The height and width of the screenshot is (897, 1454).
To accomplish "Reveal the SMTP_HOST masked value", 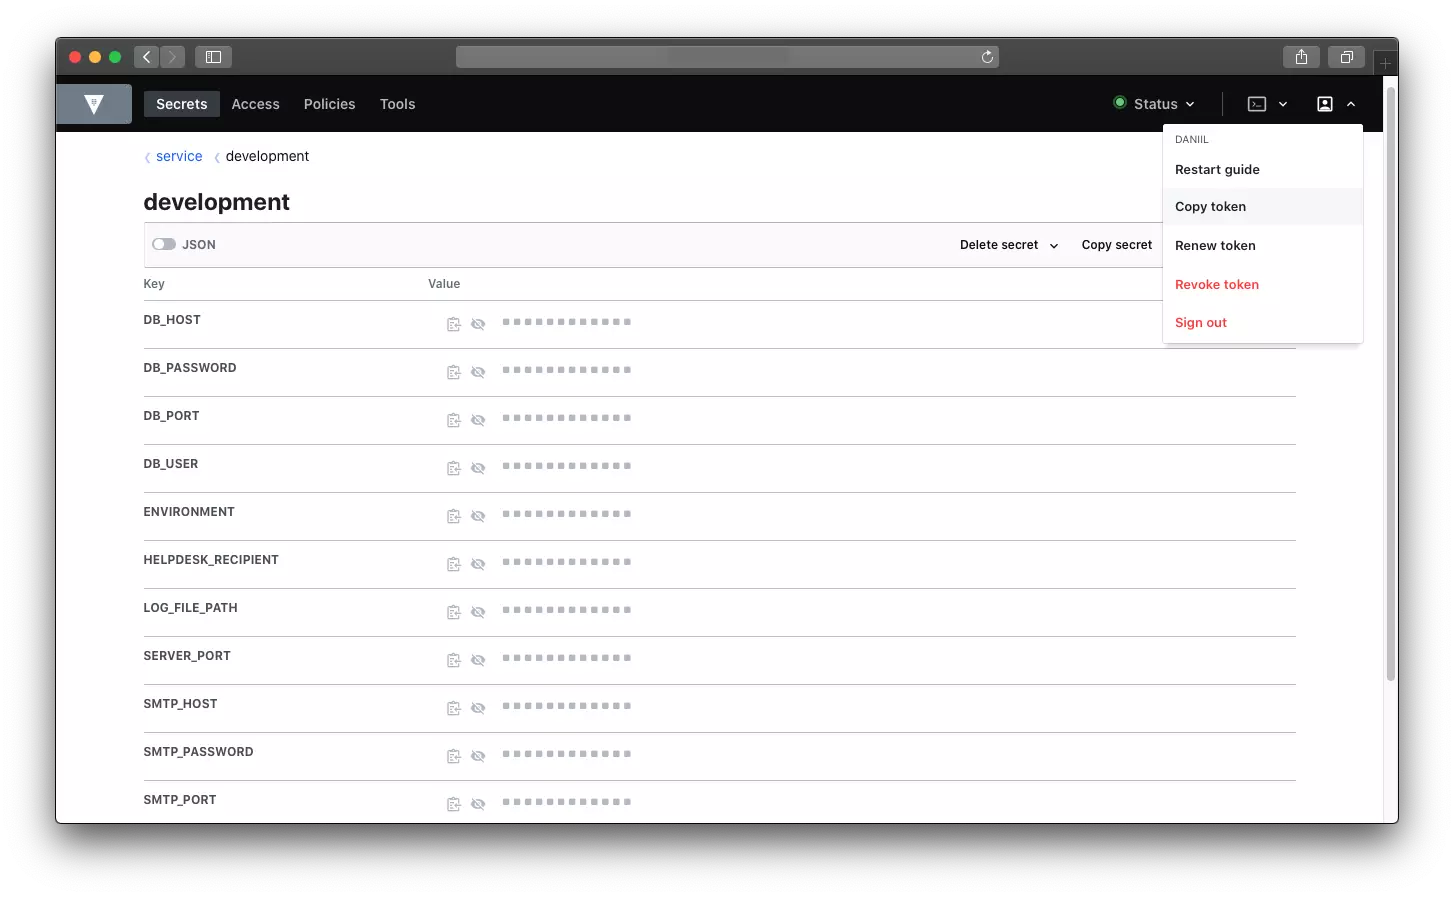I will (x=478, y=708).
